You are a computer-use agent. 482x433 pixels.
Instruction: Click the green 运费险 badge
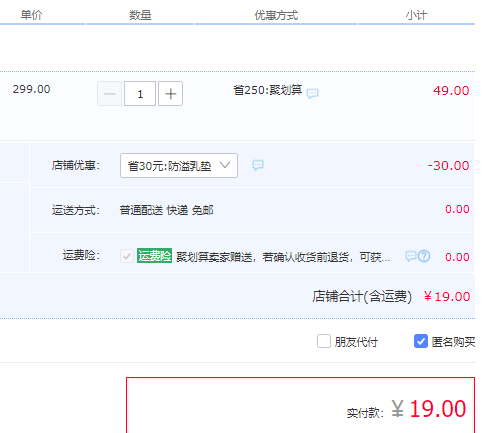[x=154, y=256]
